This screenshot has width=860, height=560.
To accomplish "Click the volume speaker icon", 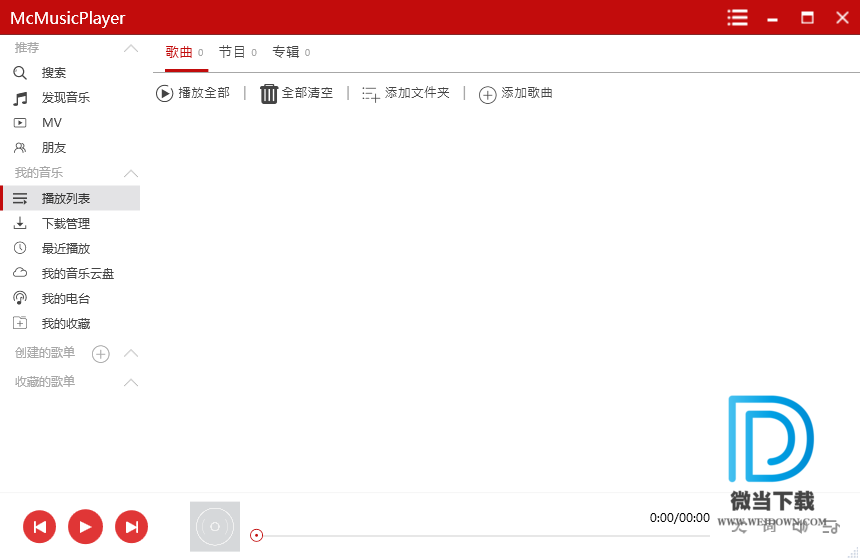I will pos(800,526).
